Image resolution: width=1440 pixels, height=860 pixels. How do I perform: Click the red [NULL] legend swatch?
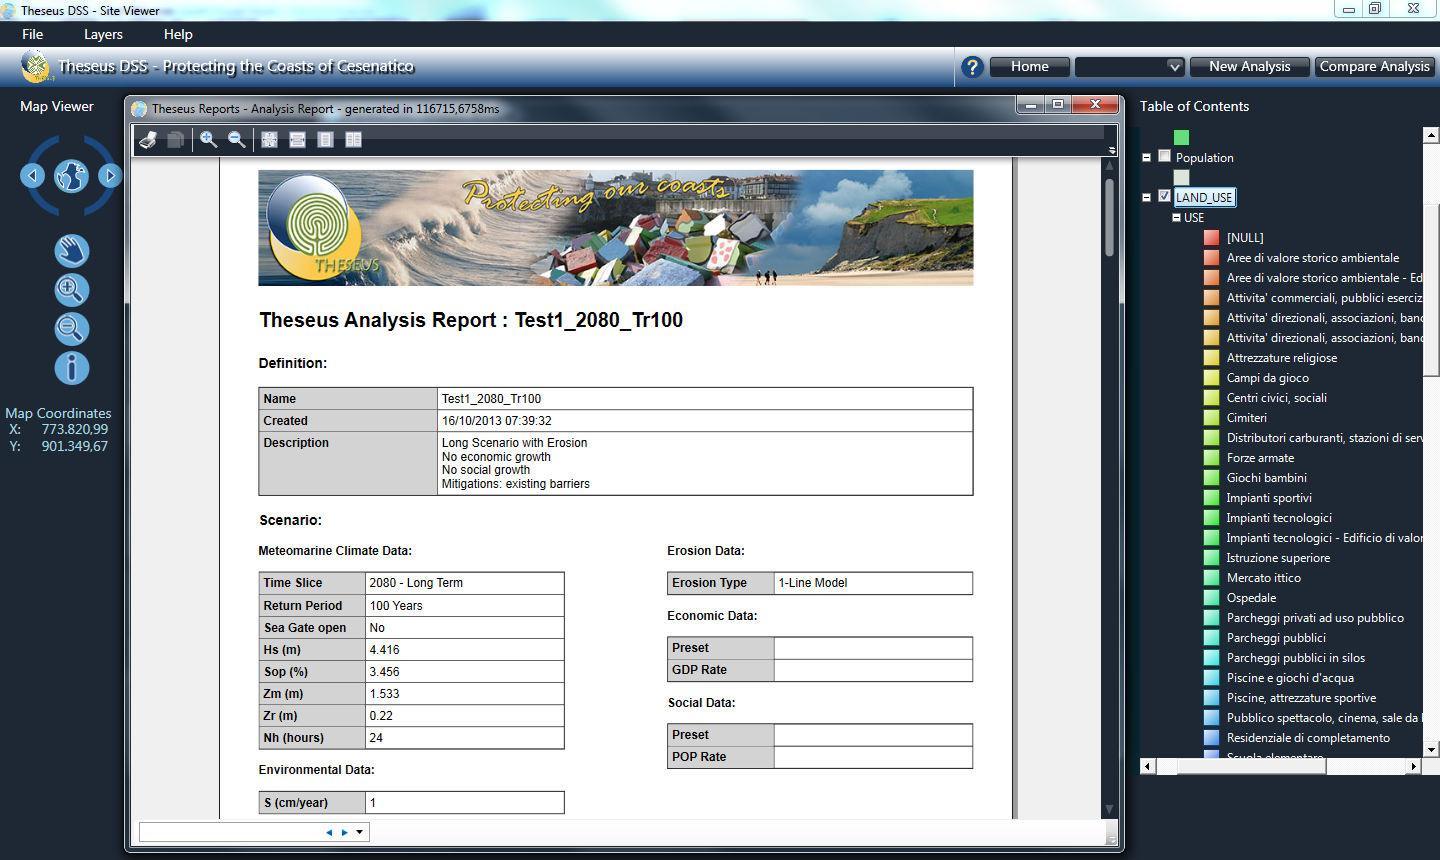(x=1211, y=237)
